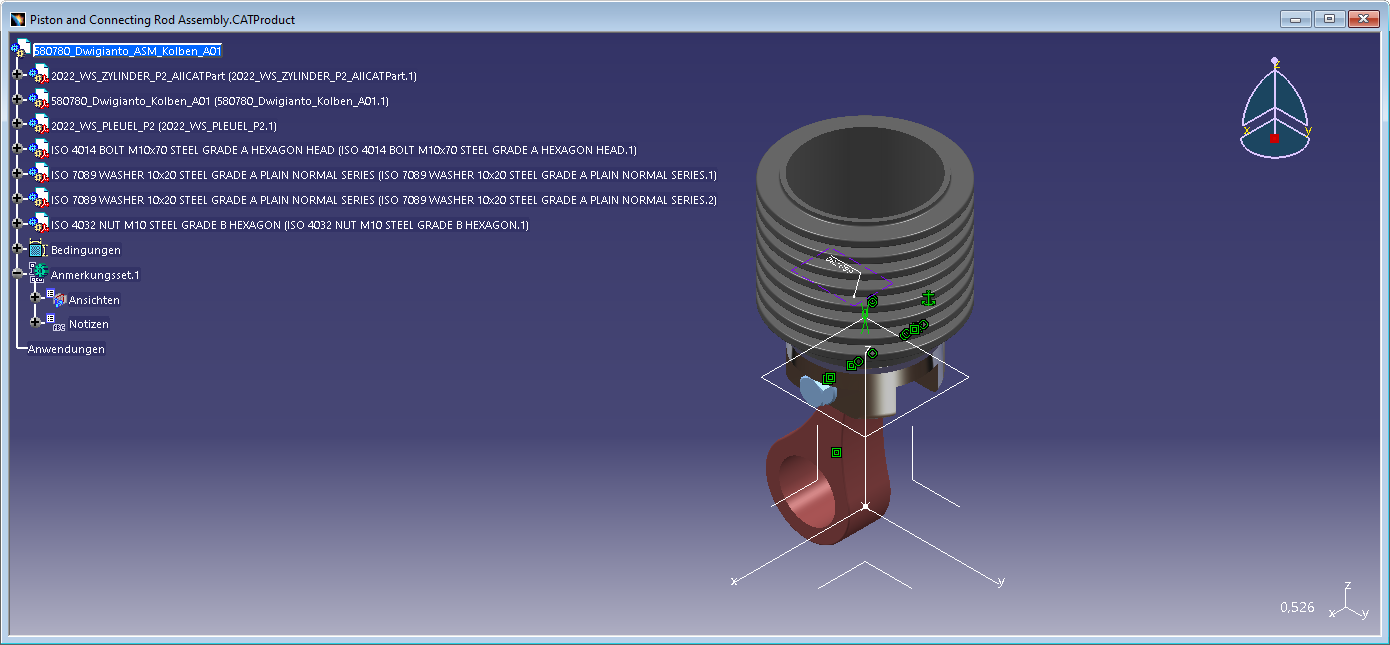The width and height of the screenshot is (1390, 645).
Task: Click the green anchor fix constraint symbol
Action: click(928, 297)
